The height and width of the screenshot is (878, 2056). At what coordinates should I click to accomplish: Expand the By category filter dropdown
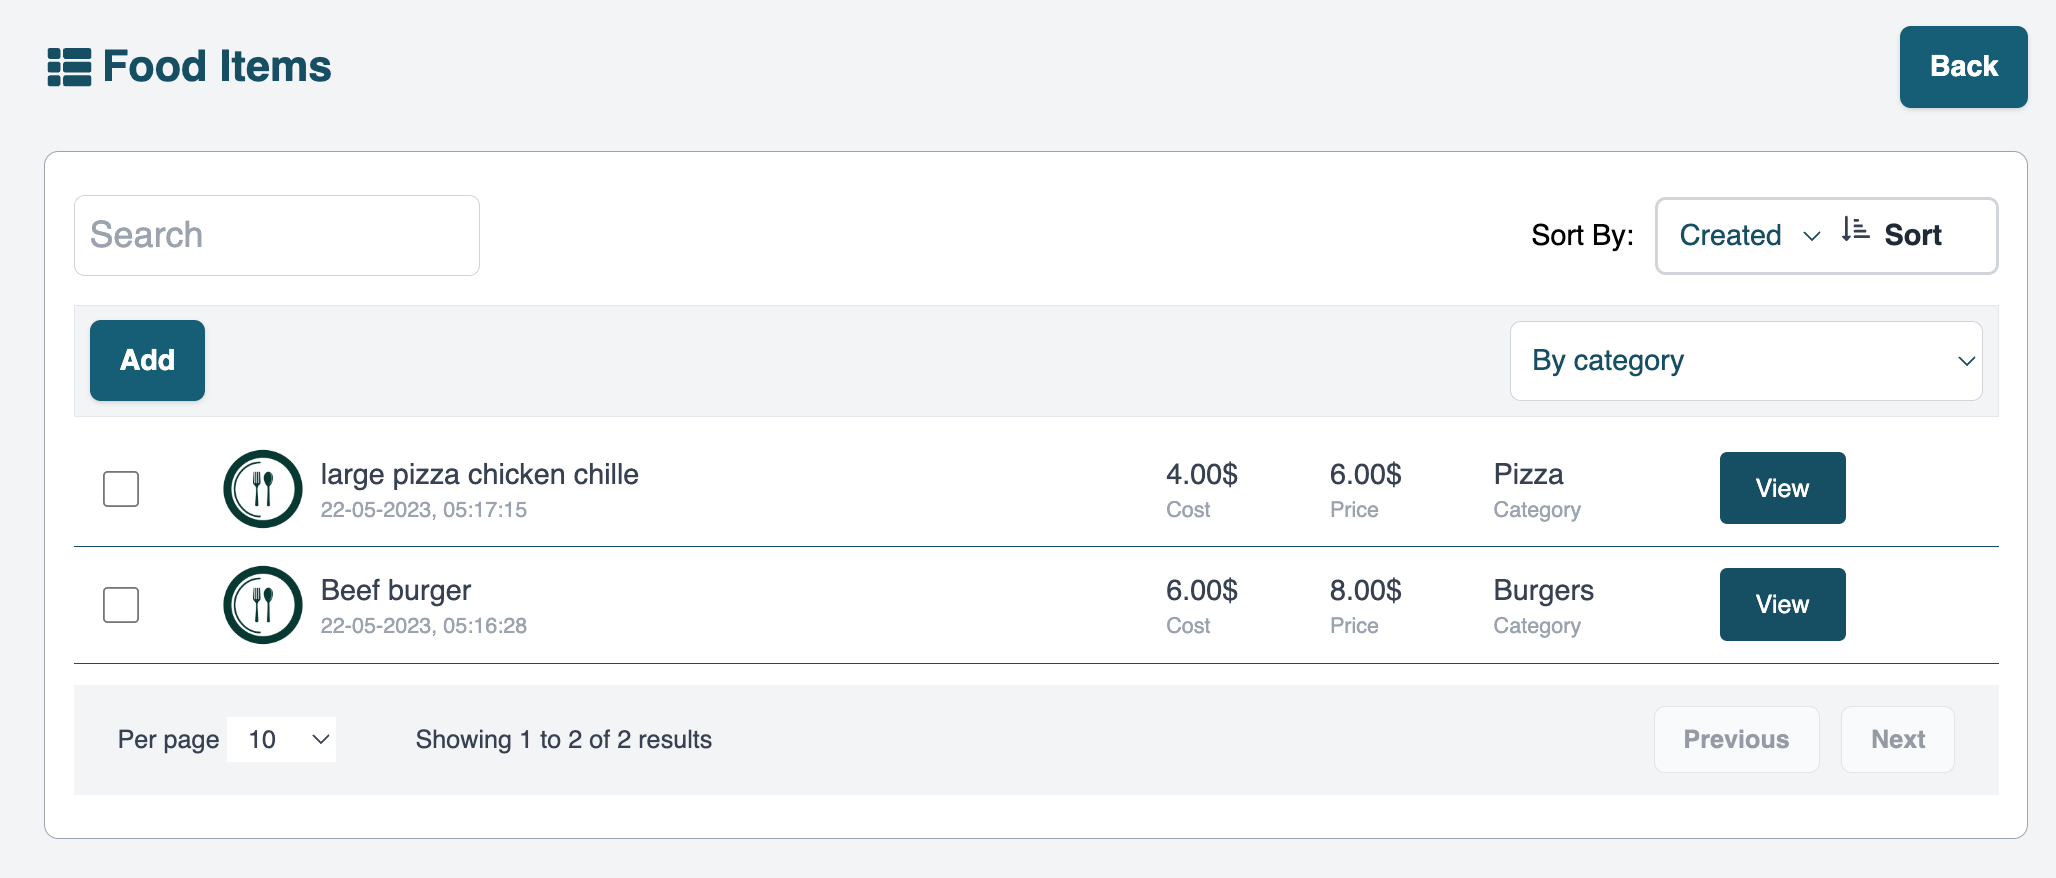pos(1745,361)
